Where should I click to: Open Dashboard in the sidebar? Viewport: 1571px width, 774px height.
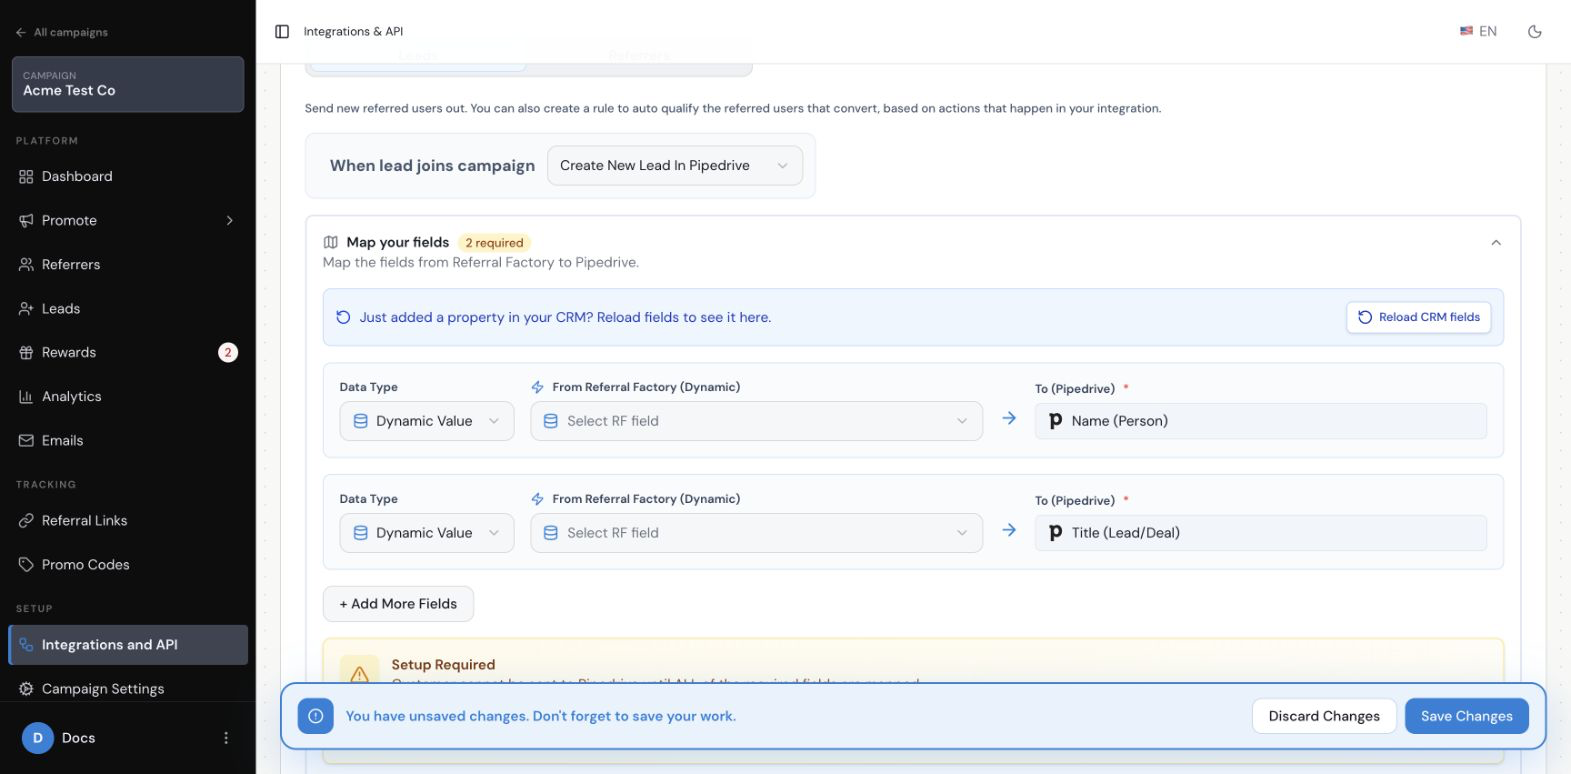(x=128, y=177)
